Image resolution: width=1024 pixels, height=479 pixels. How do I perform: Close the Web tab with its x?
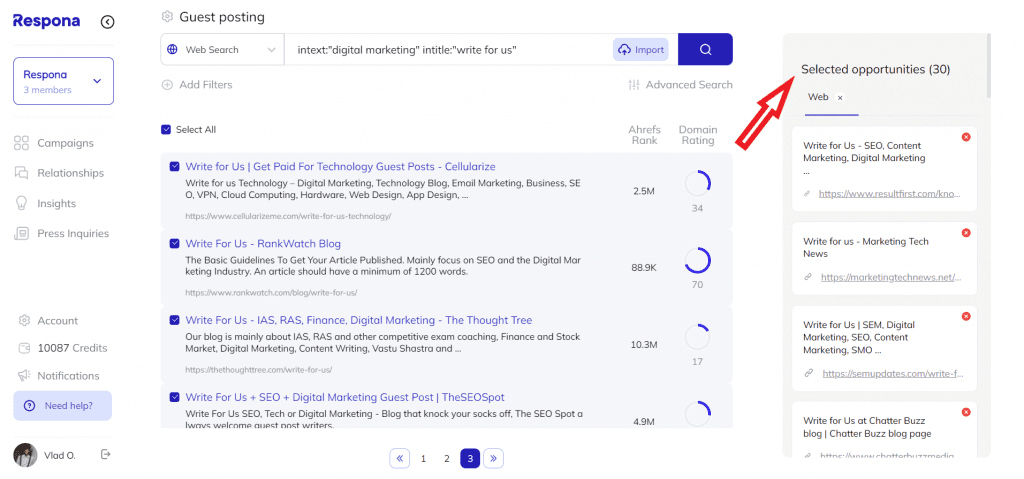coord(840,97)
